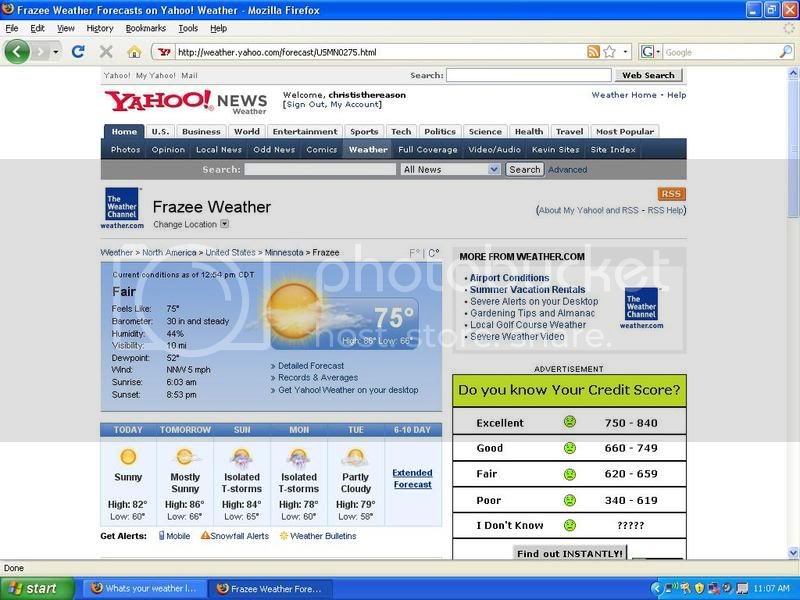800x600 pixels.
Task: Click the Windows Start button
Action: 37,588
